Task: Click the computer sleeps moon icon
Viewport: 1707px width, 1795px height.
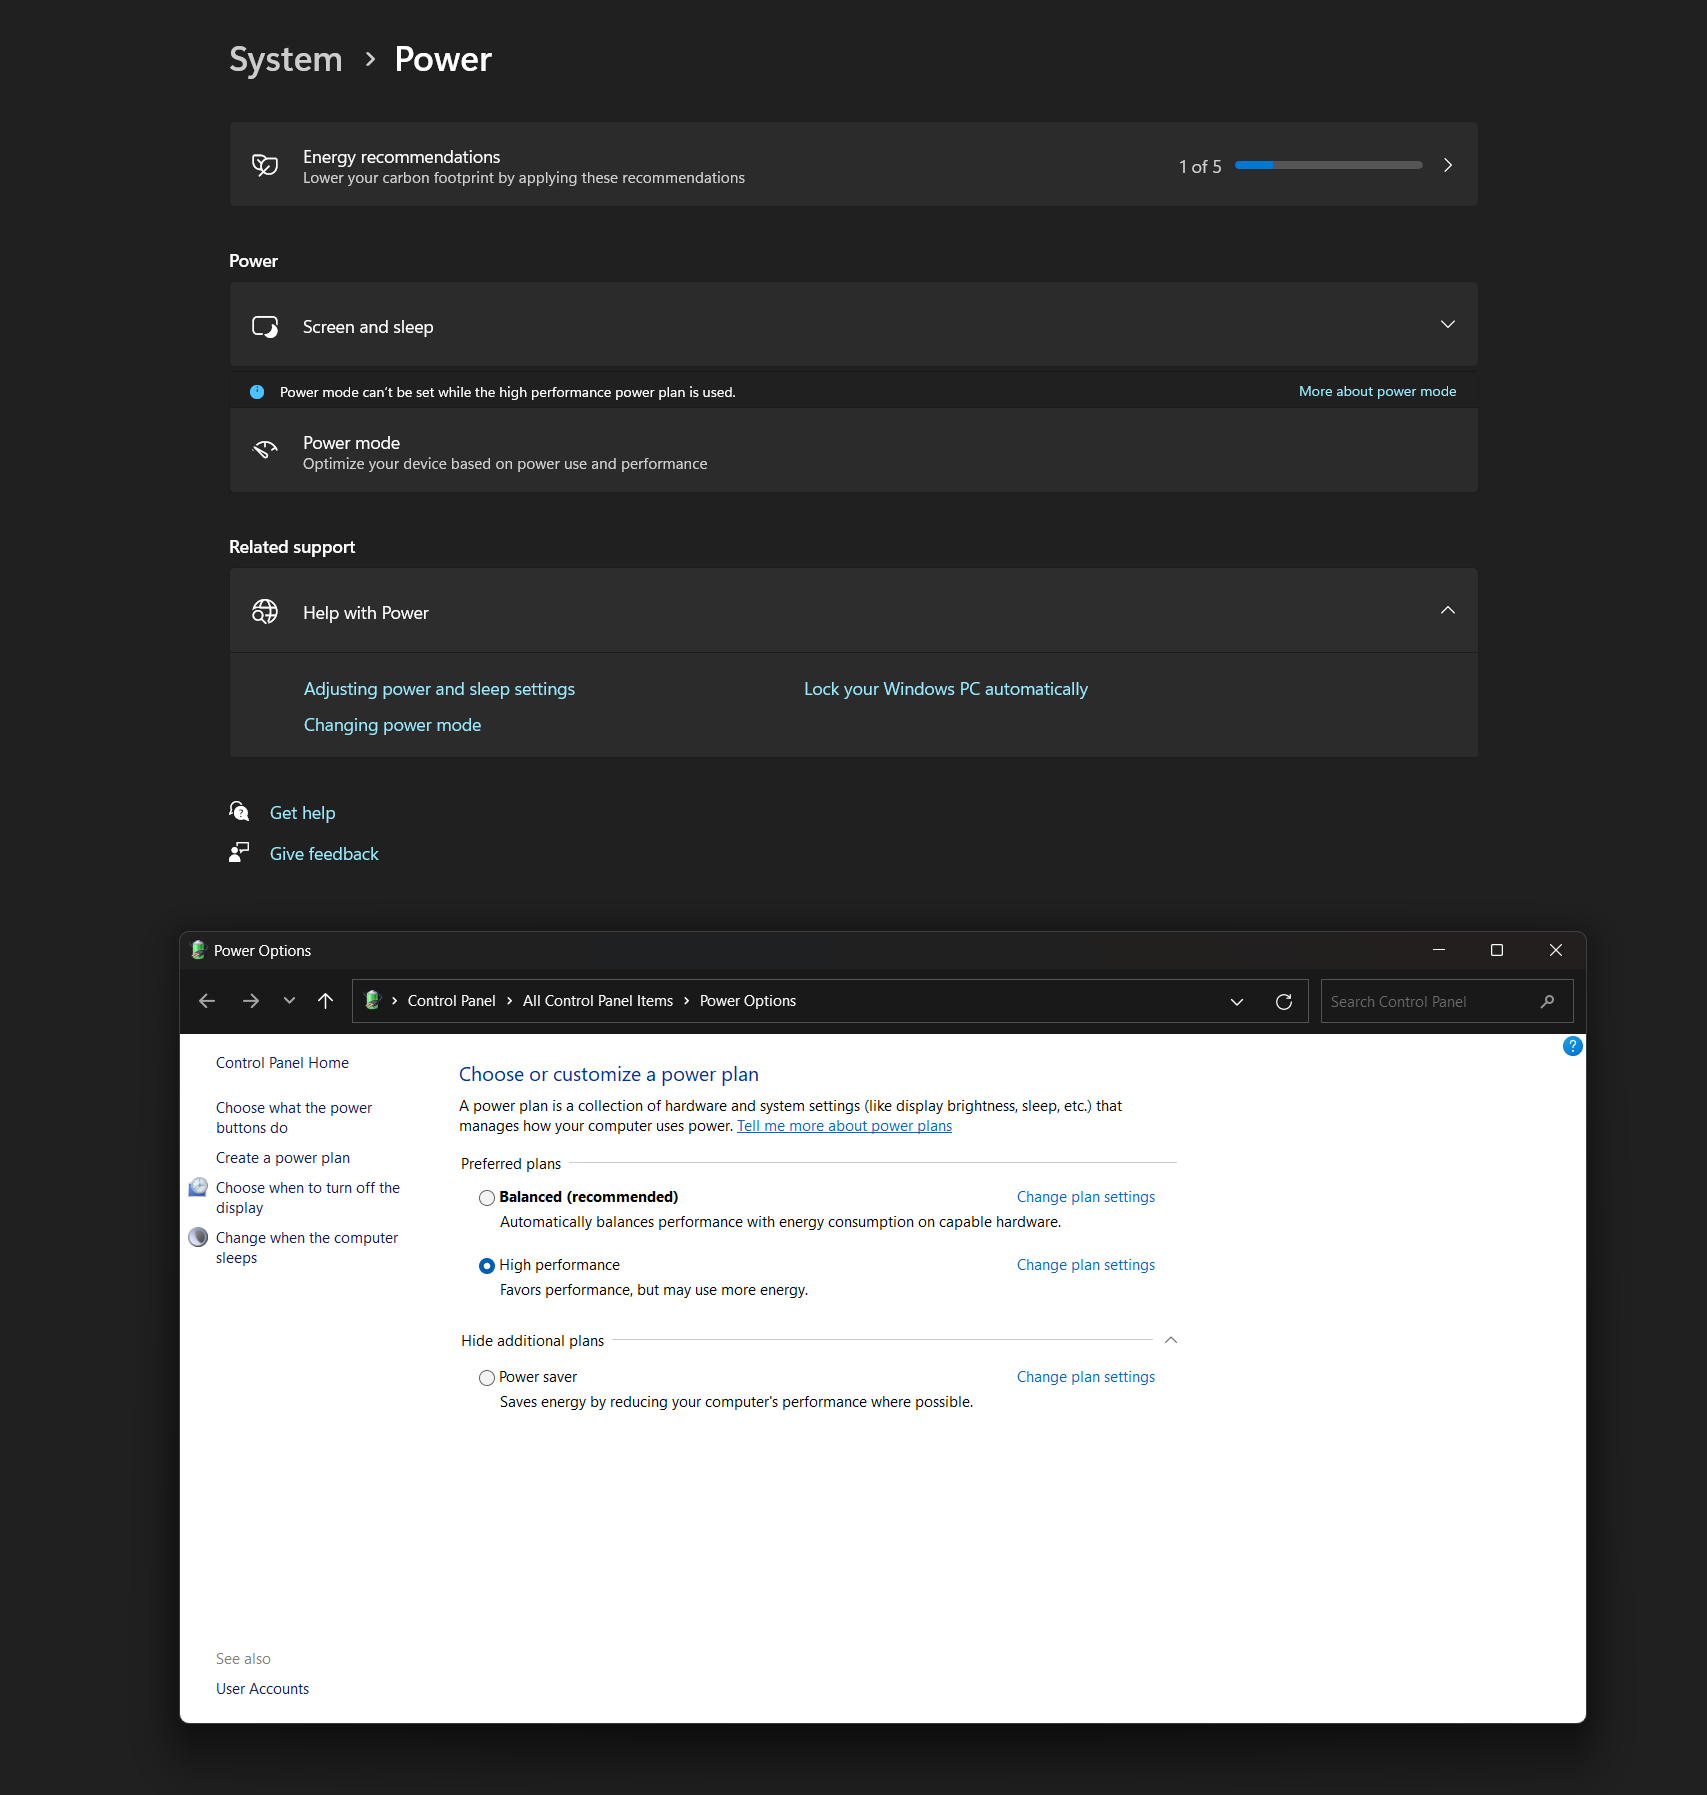Action: tap(198, 1237)
